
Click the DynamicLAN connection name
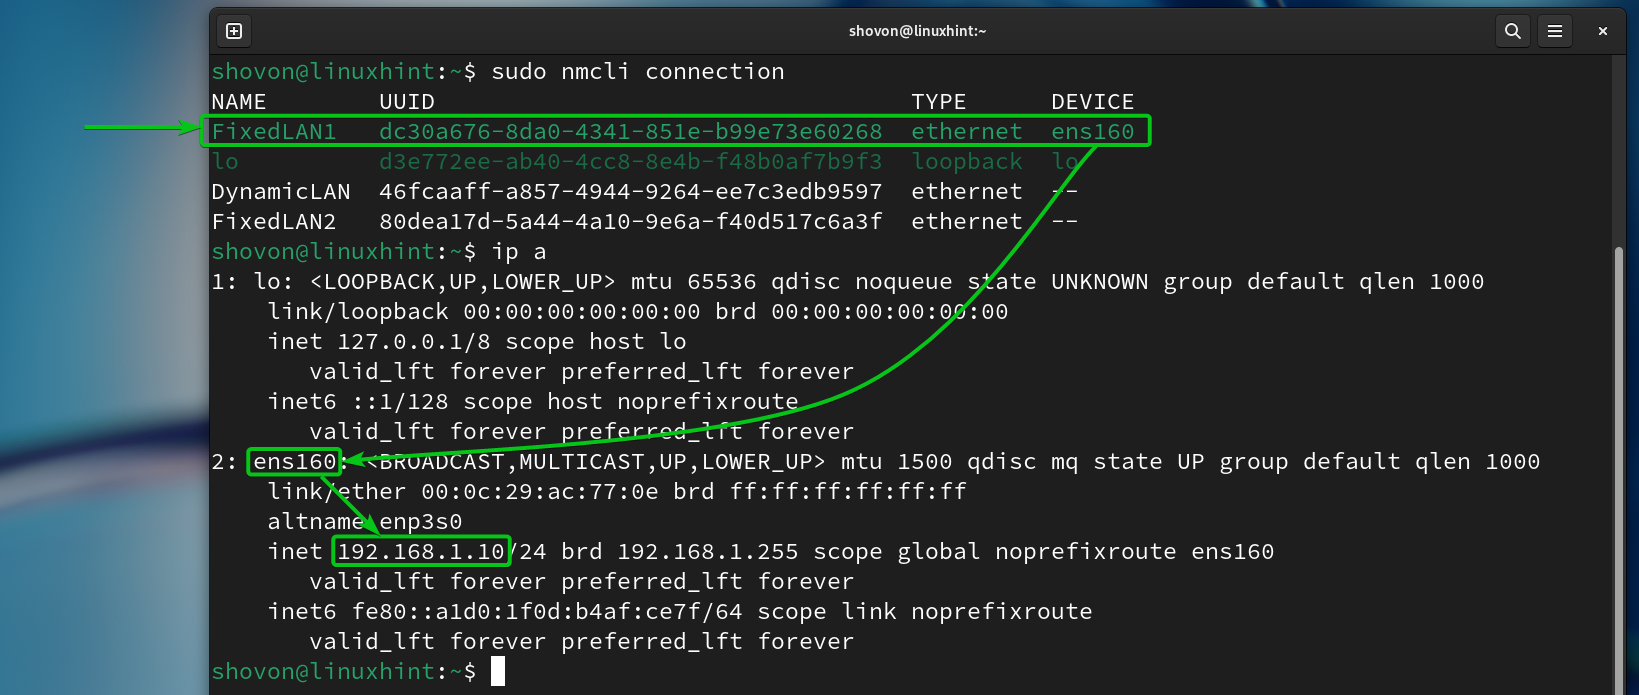pos(281,191)
